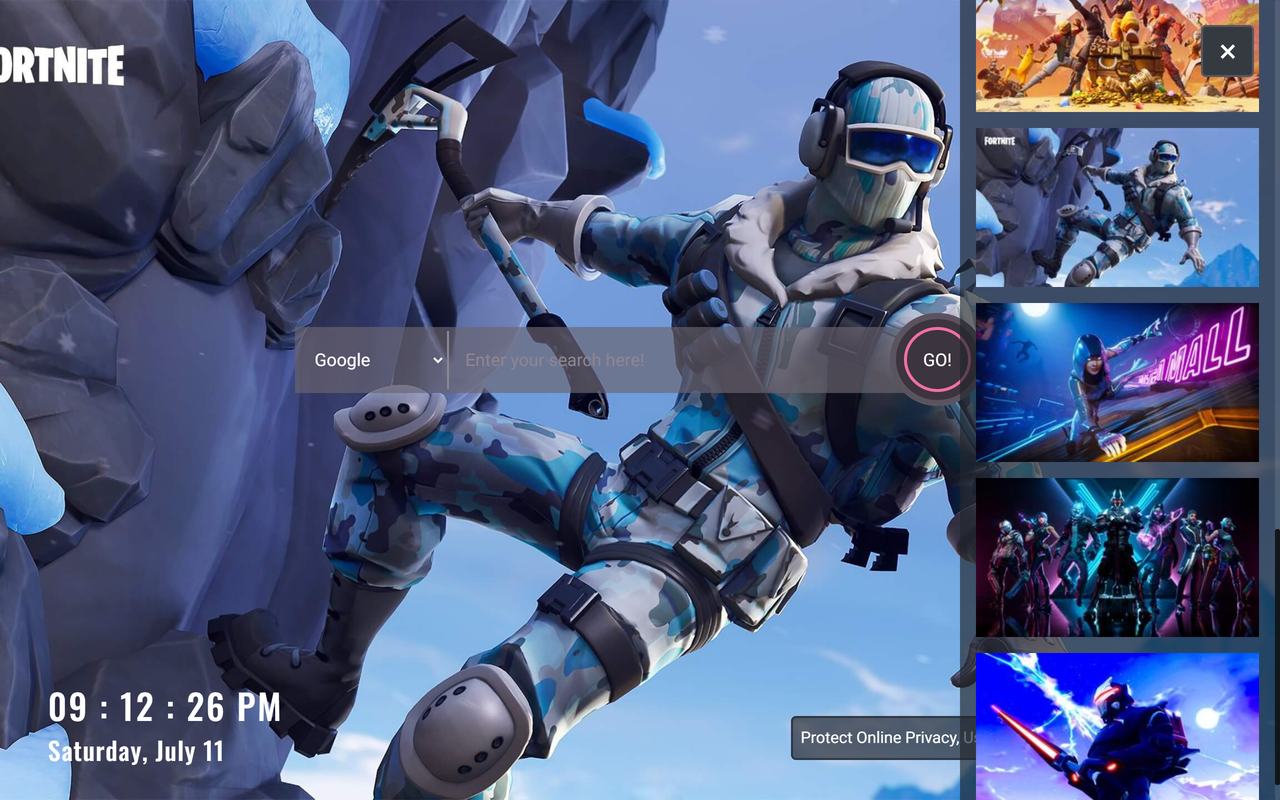This screenshot has width=1280, height=800.
Task: Close the wallpaper panel with the X button
Action: (x=1227, y=51)
